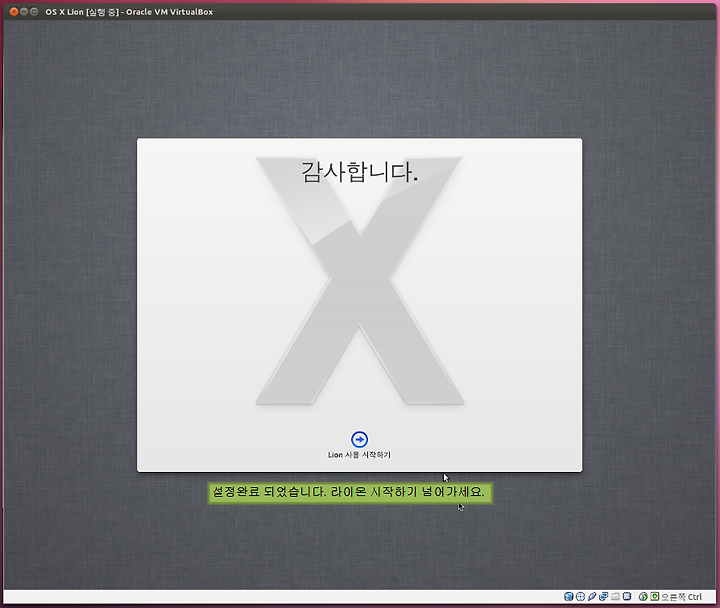Image resolution: width=720 pixels, height=608 pixels.
Task: Click the 'Lion 사용 시작하기' label
Action: [x=359, y=455]
